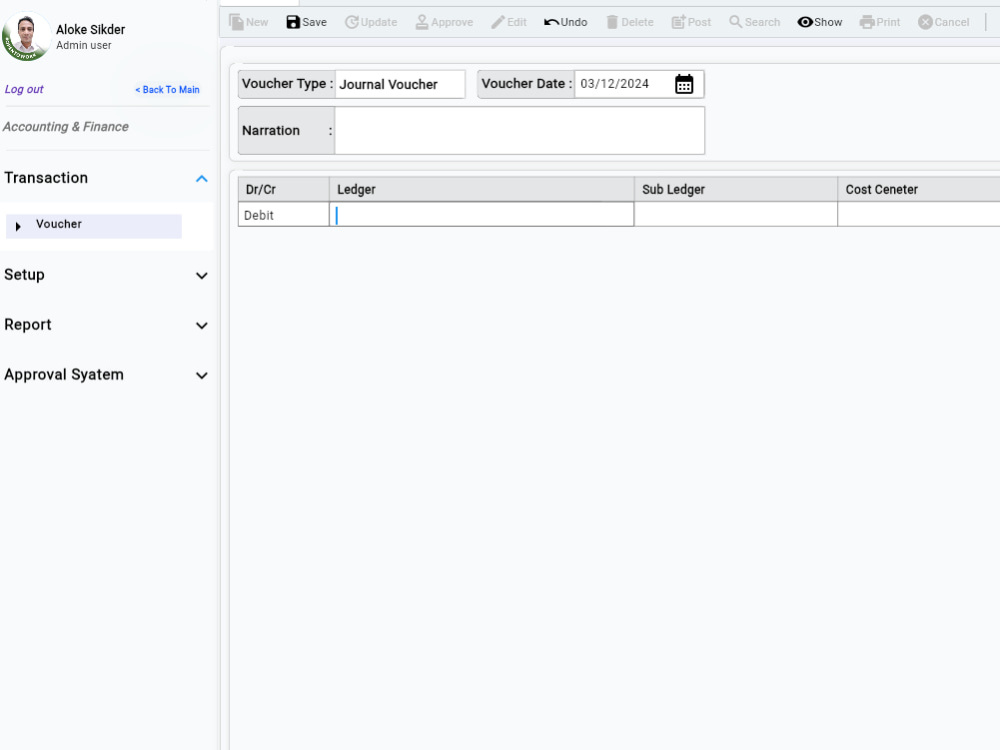Click the Back To Main link
1000x750 pixels.
[167, 90]
